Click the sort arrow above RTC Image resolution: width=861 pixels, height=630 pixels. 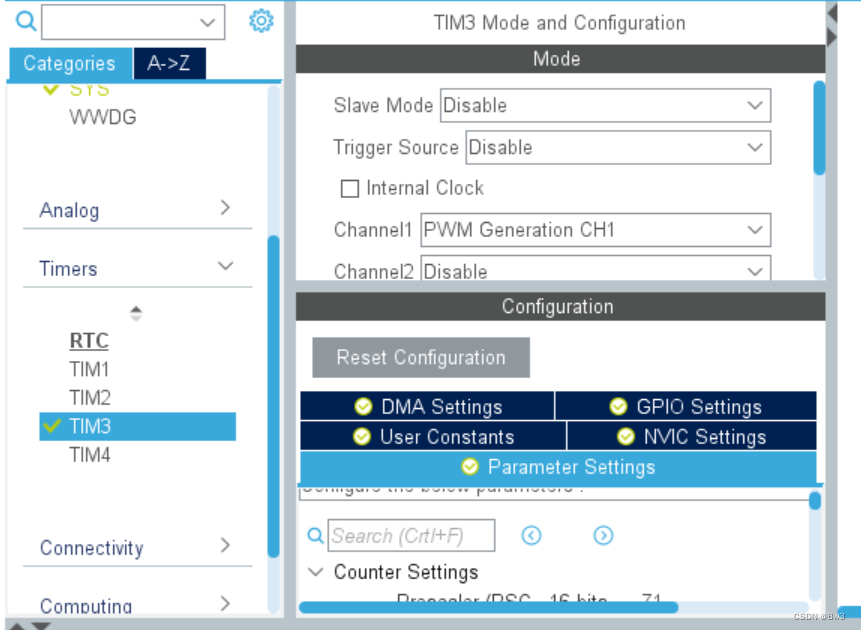tap(136, 312)
